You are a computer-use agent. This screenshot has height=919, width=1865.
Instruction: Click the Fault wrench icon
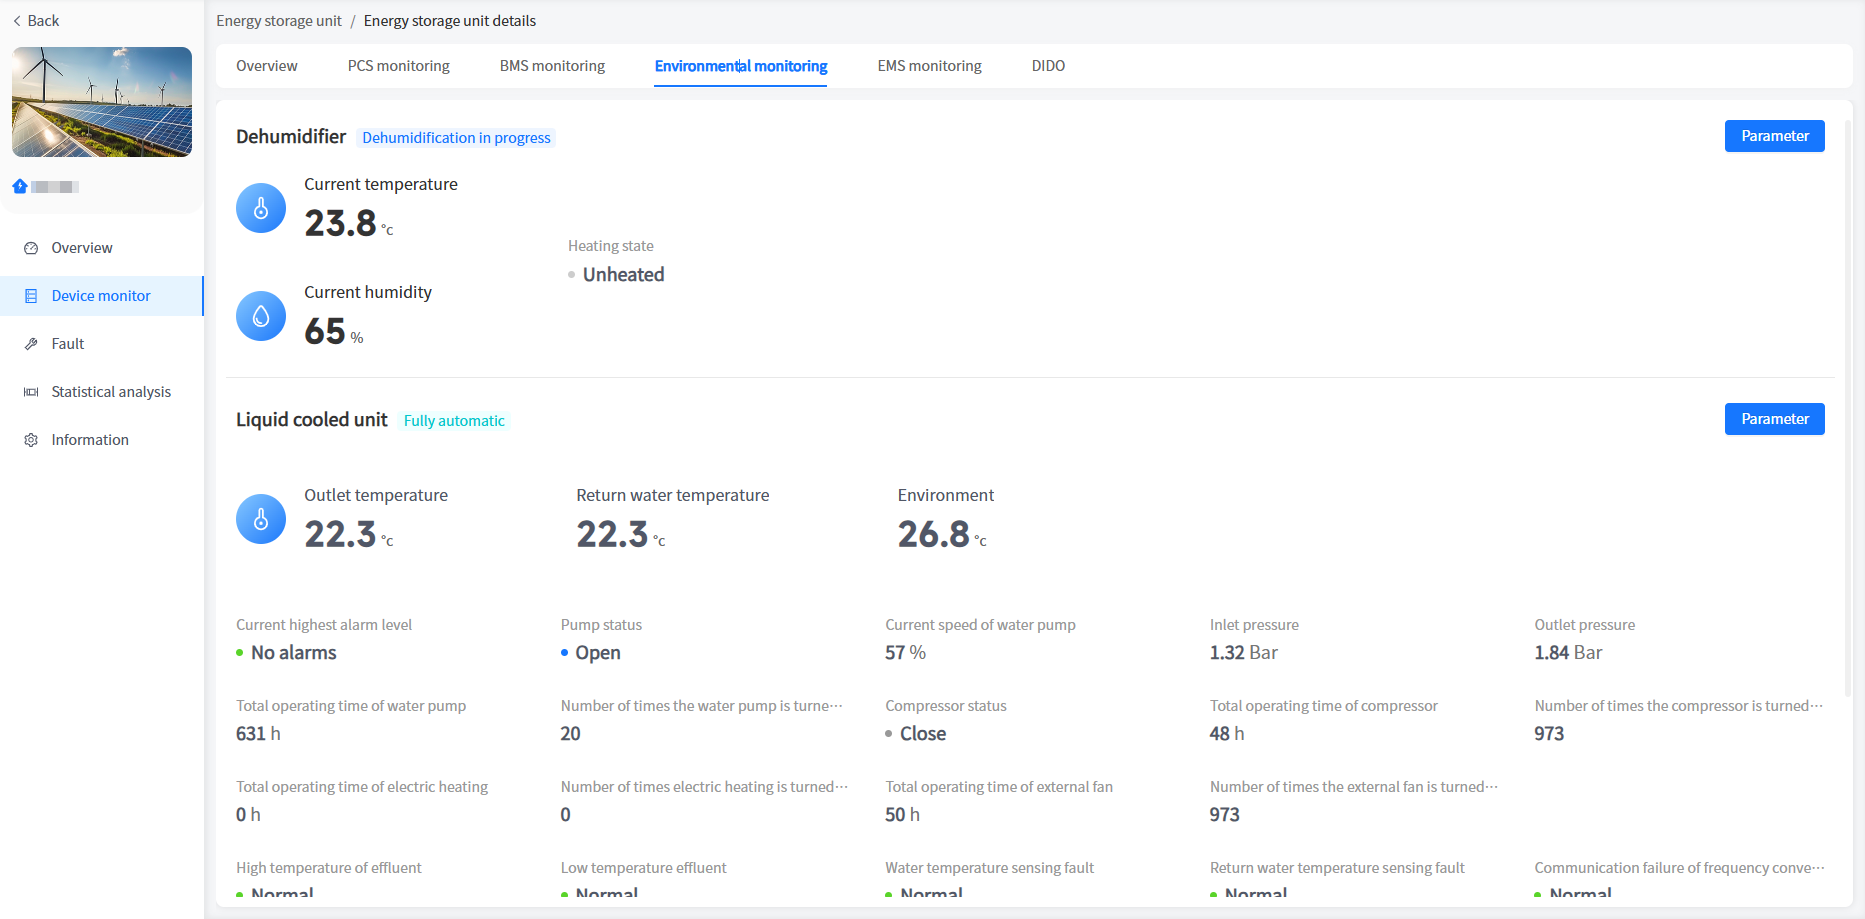(x=31, y=344)
